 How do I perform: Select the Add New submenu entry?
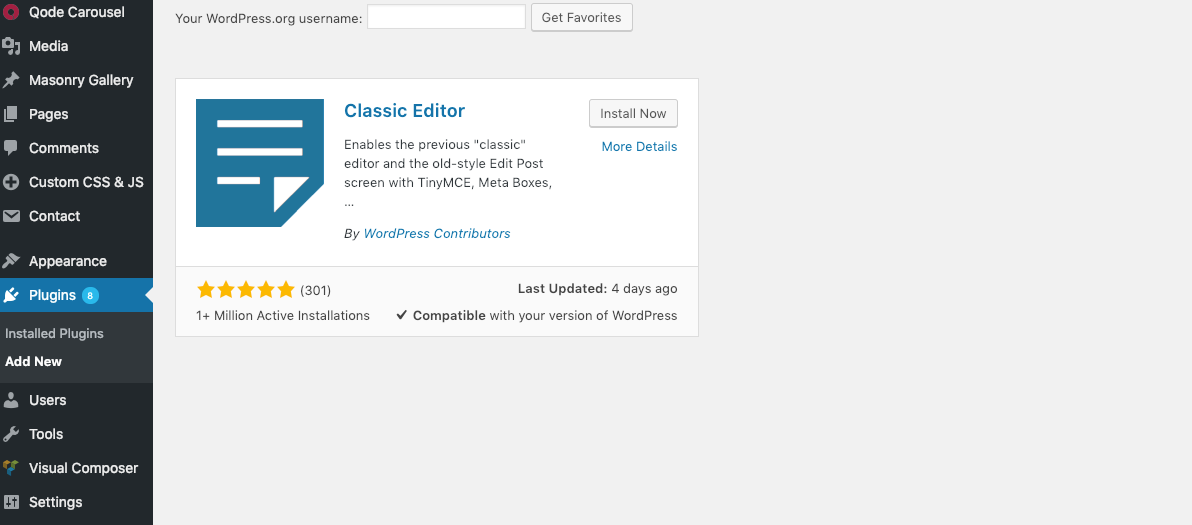(x=33, y=362)
